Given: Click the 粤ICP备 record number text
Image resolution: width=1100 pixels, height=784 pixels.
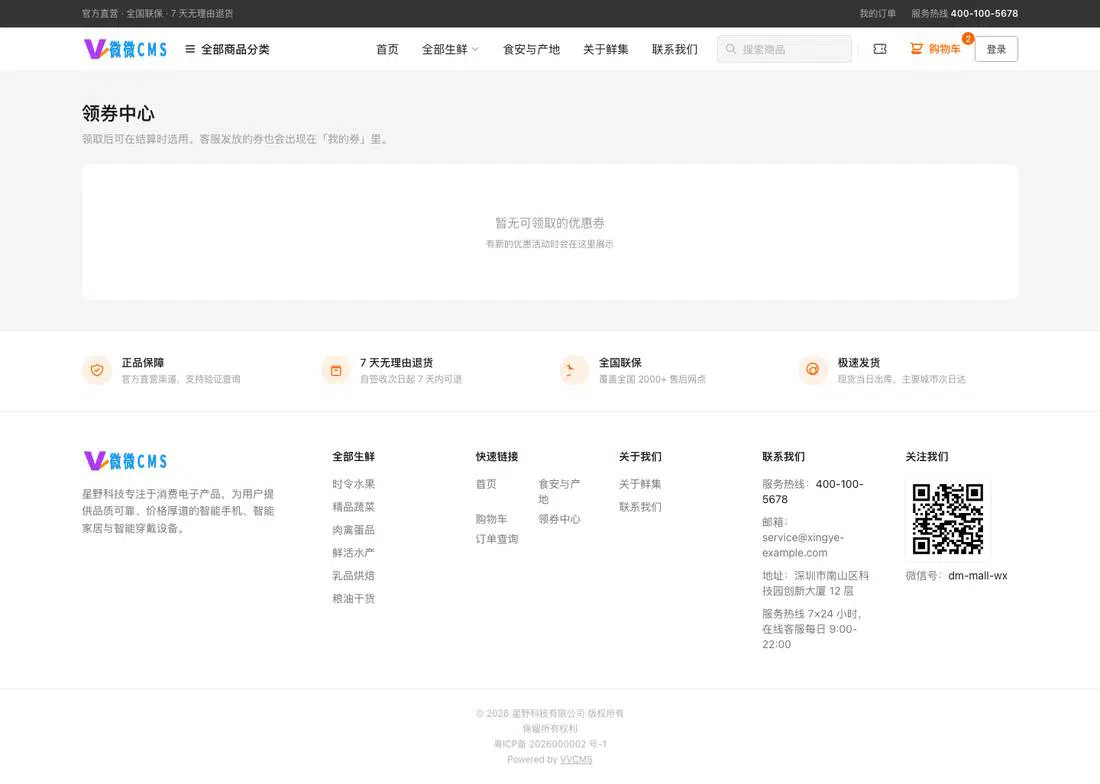Looking at the screenshot, I should (550, 744).
